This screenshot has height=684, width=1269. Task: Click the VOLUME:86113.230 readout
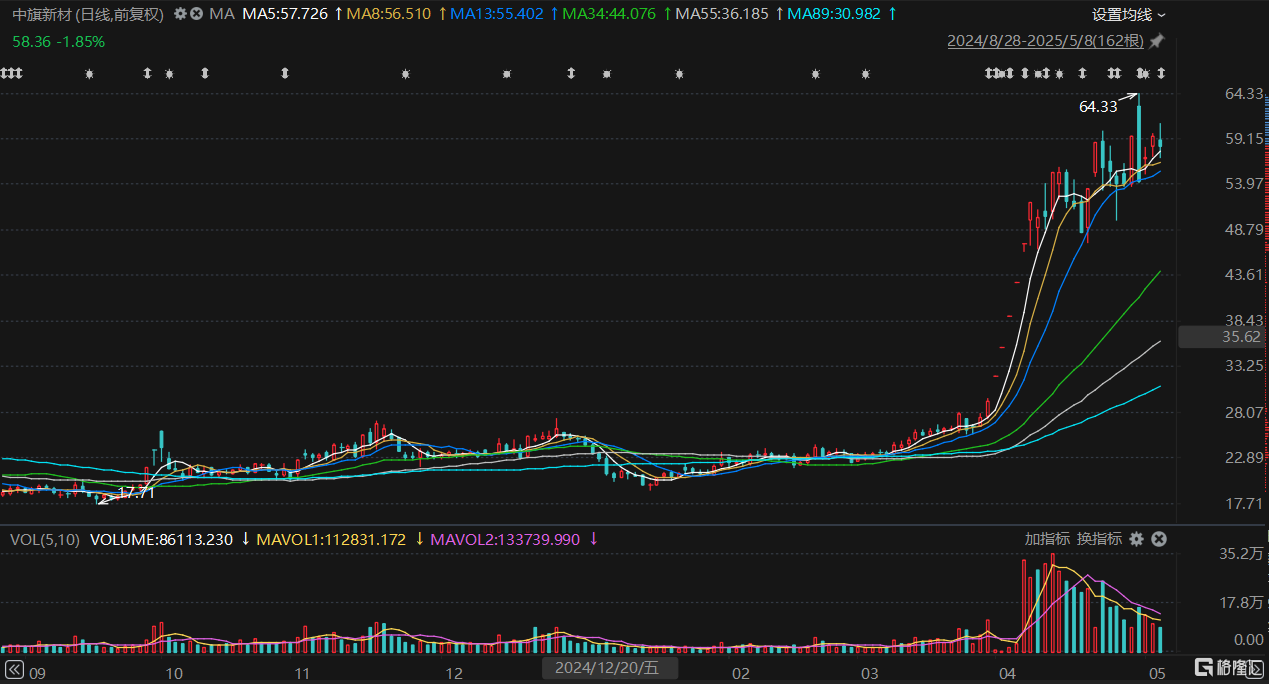[x=161, y=539]
